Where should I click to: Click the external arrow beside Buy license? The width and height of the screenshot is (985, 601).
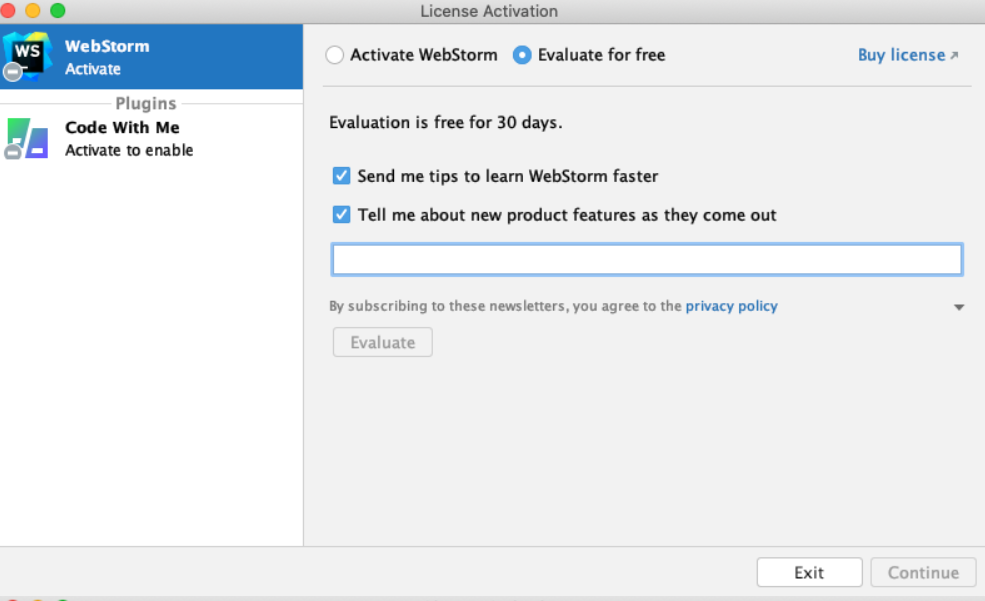(x=954, y=56)
